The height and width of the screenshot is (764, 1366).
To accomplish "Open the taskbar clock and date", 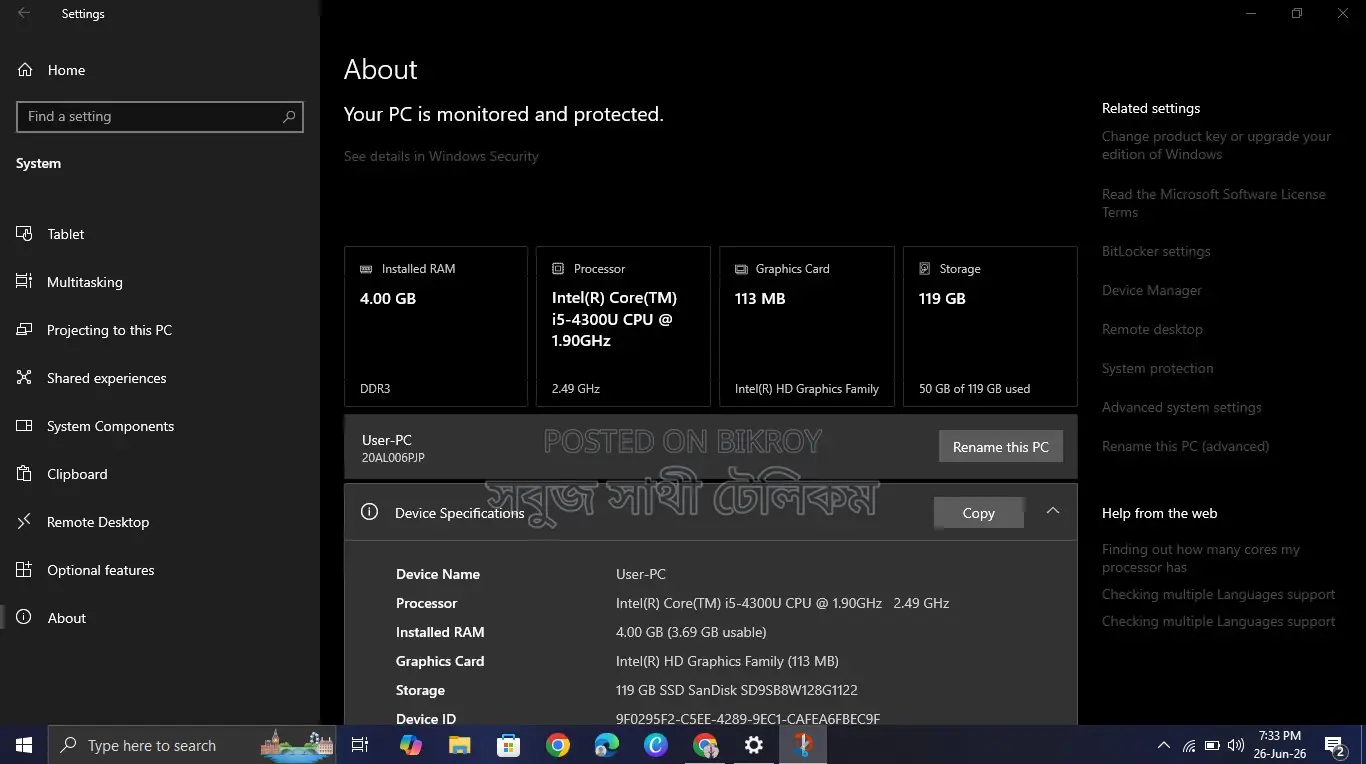I will pos(1280,745).
